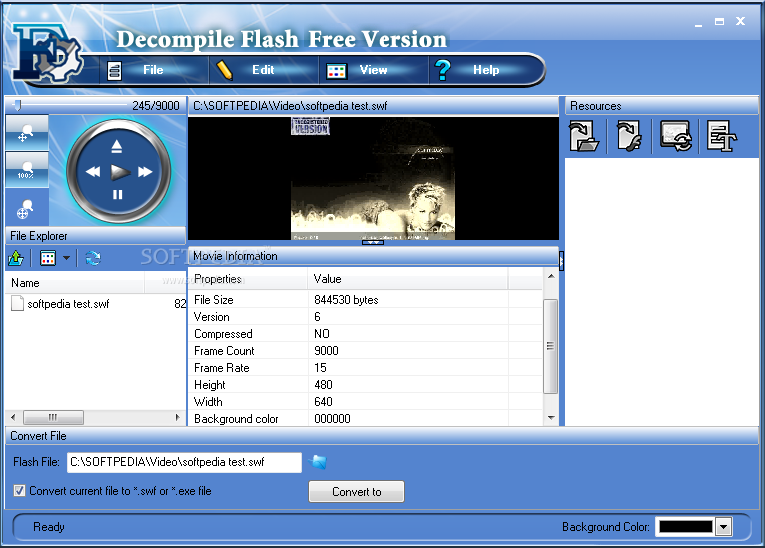The width and height of the screenshot is (765, 548).
Task: Click the pause button in the player wheel
Action: pos(118,195)
